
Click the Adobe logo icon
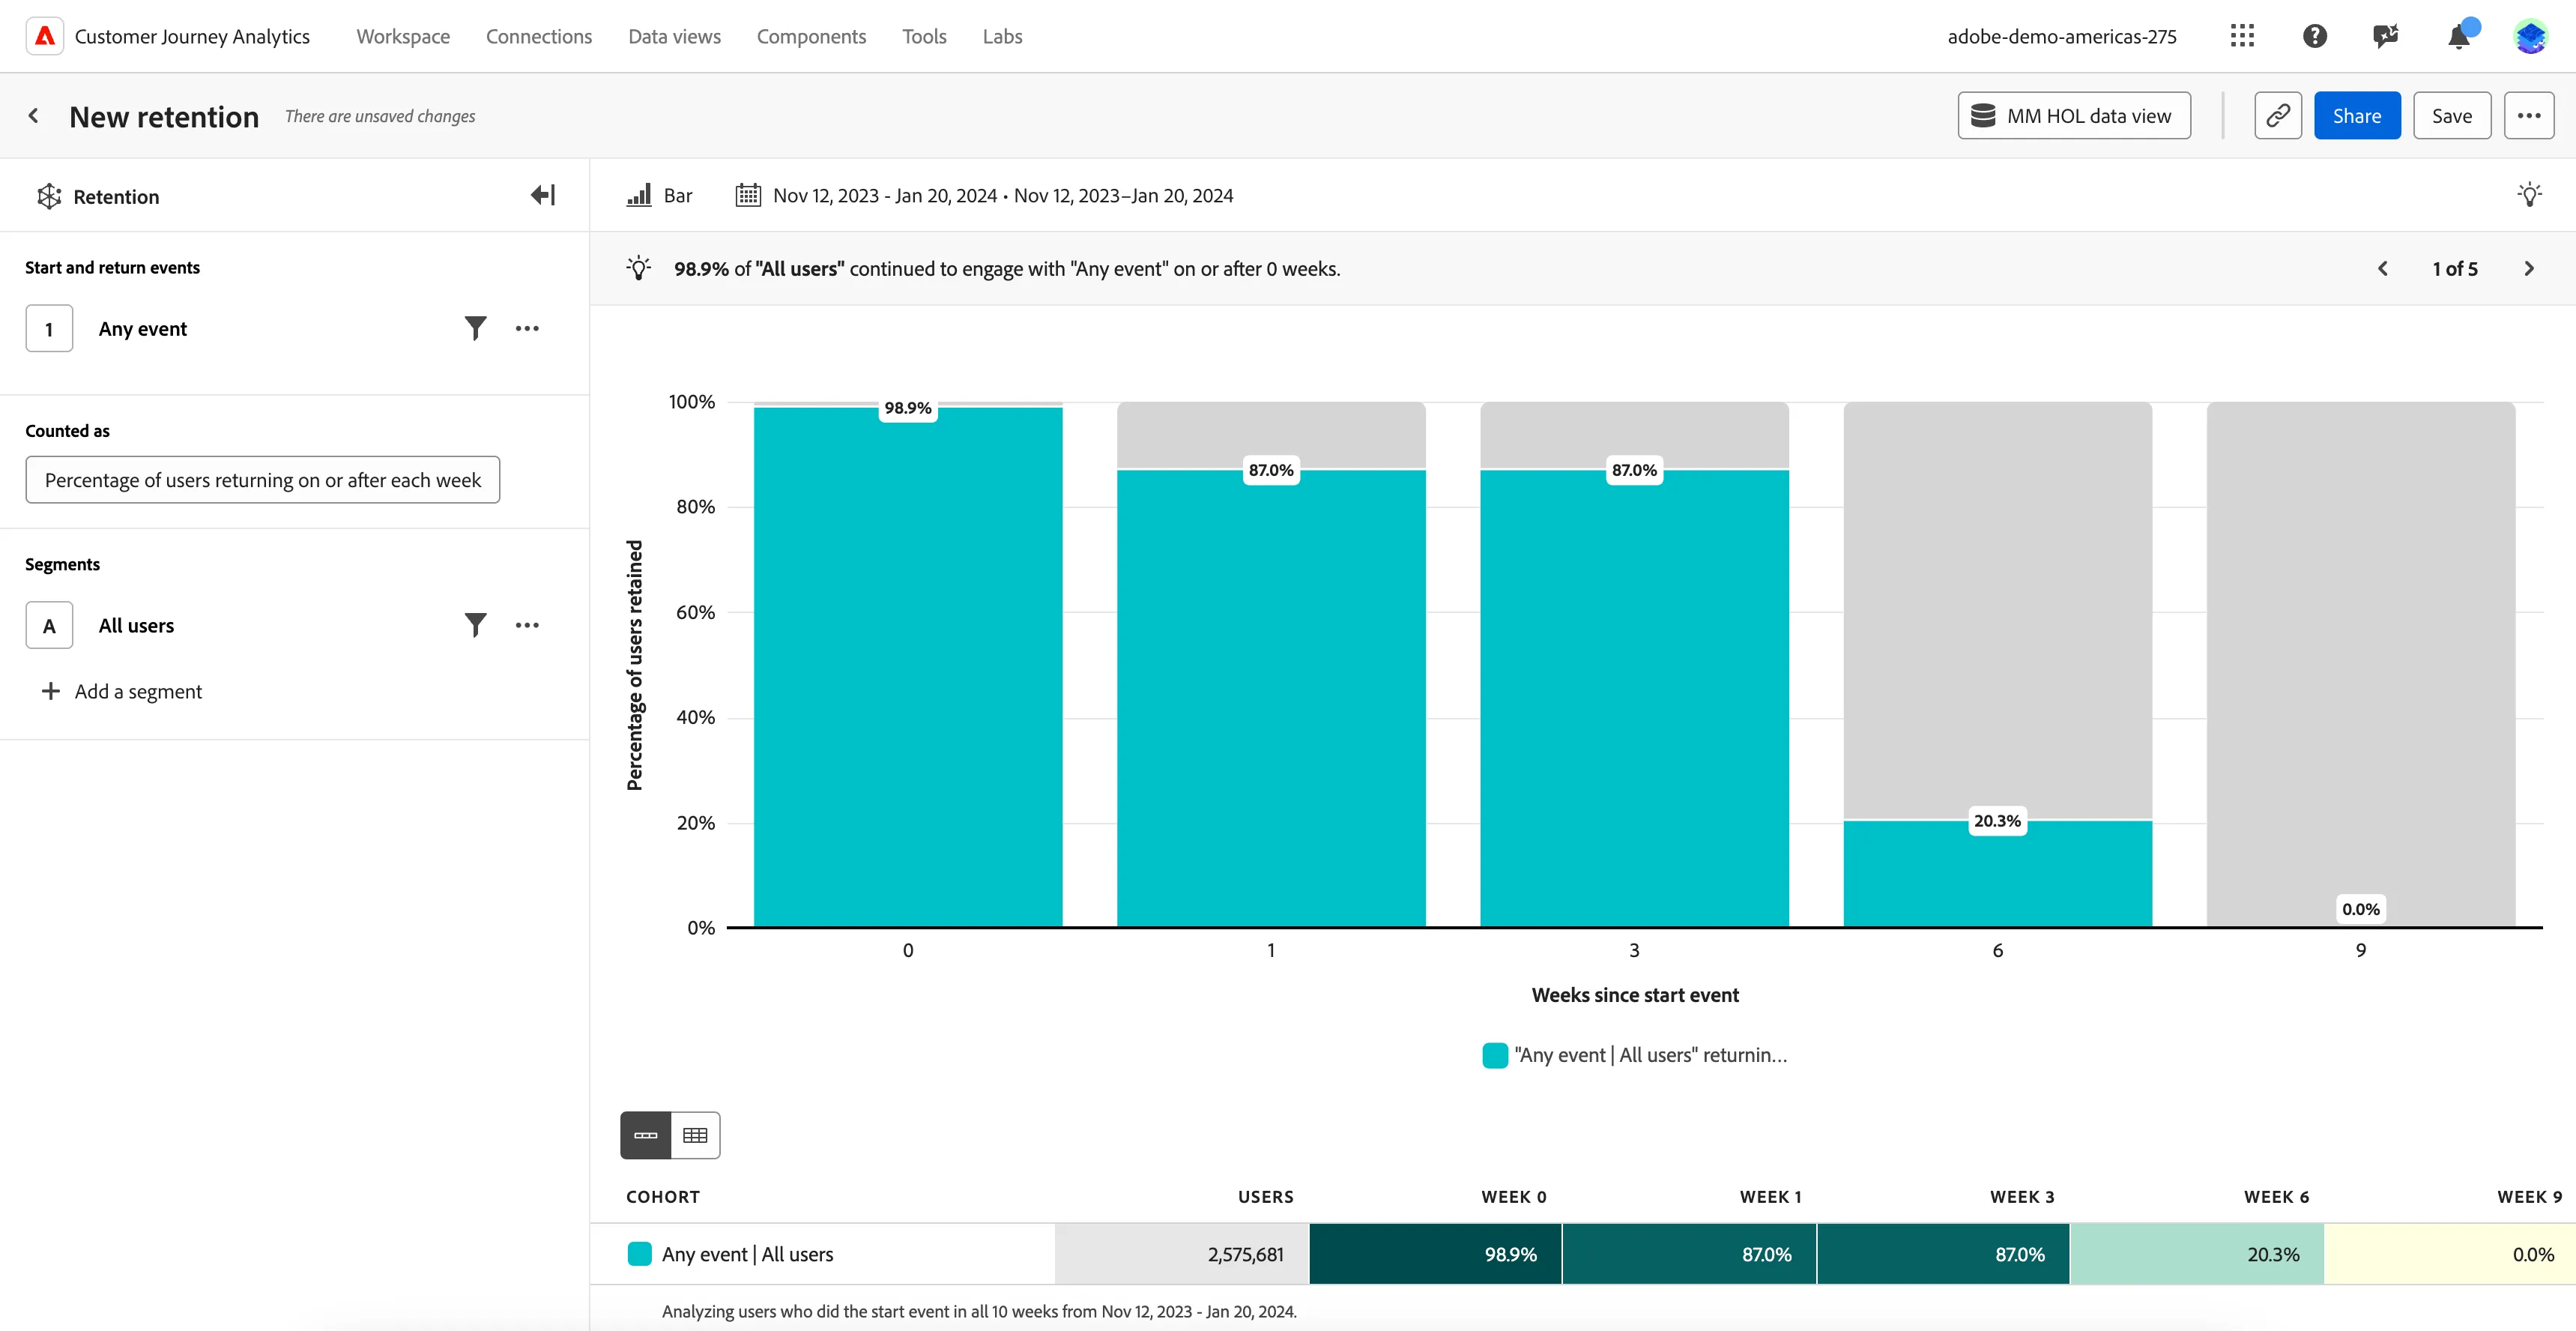[x=45, y=36]
